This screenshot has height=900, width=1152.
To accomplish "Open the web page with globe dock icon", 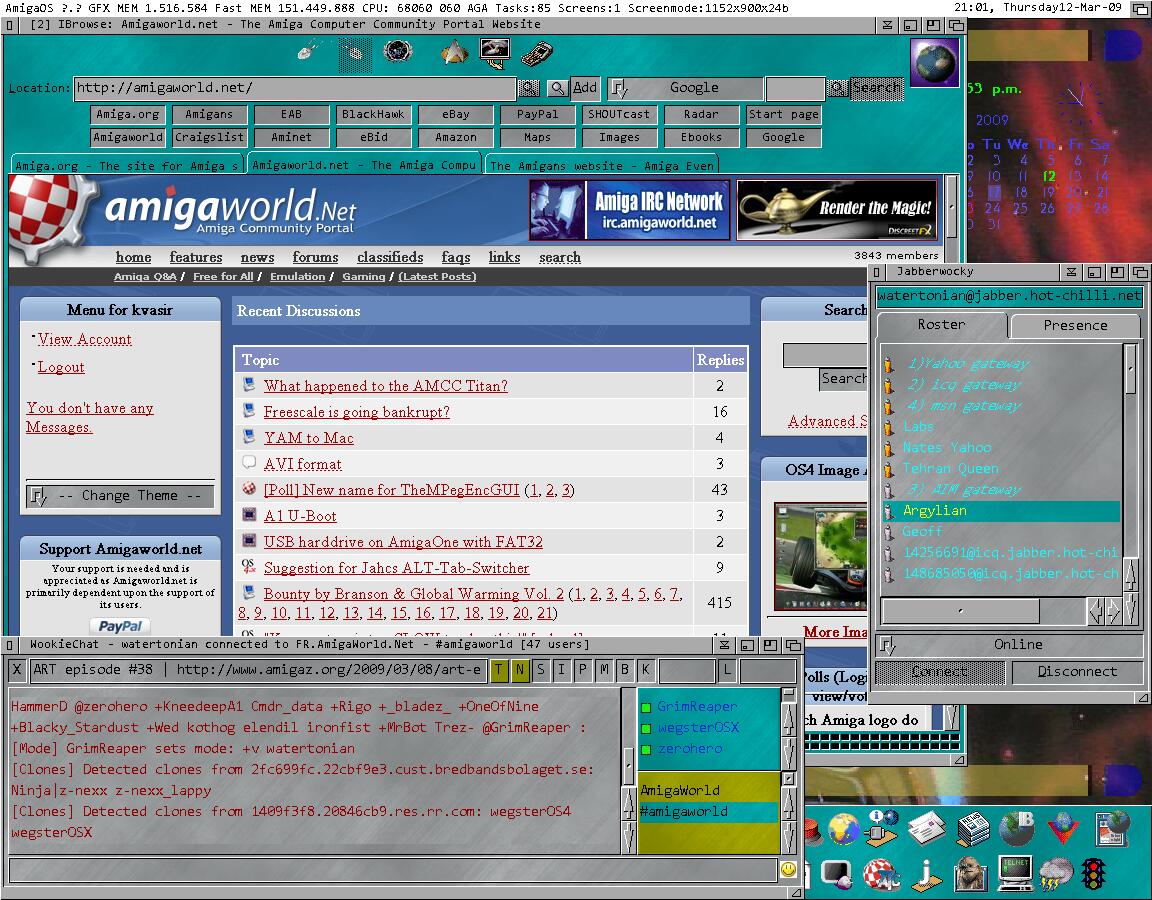I will point(1111,828).
